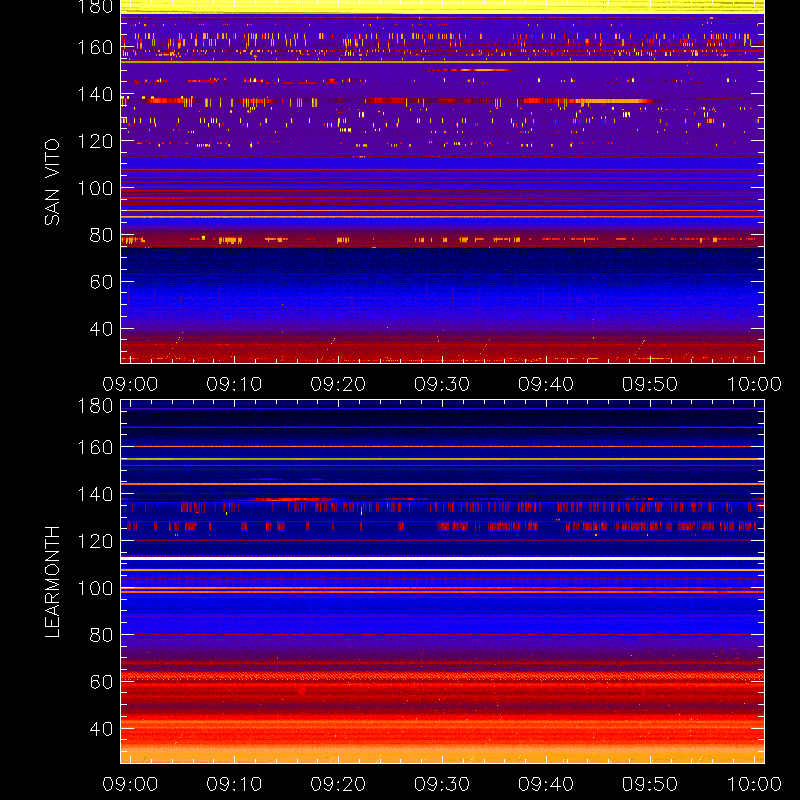Click 09:20 time label under Learmonth plot
800x800 pixels.
pos(338,784)
